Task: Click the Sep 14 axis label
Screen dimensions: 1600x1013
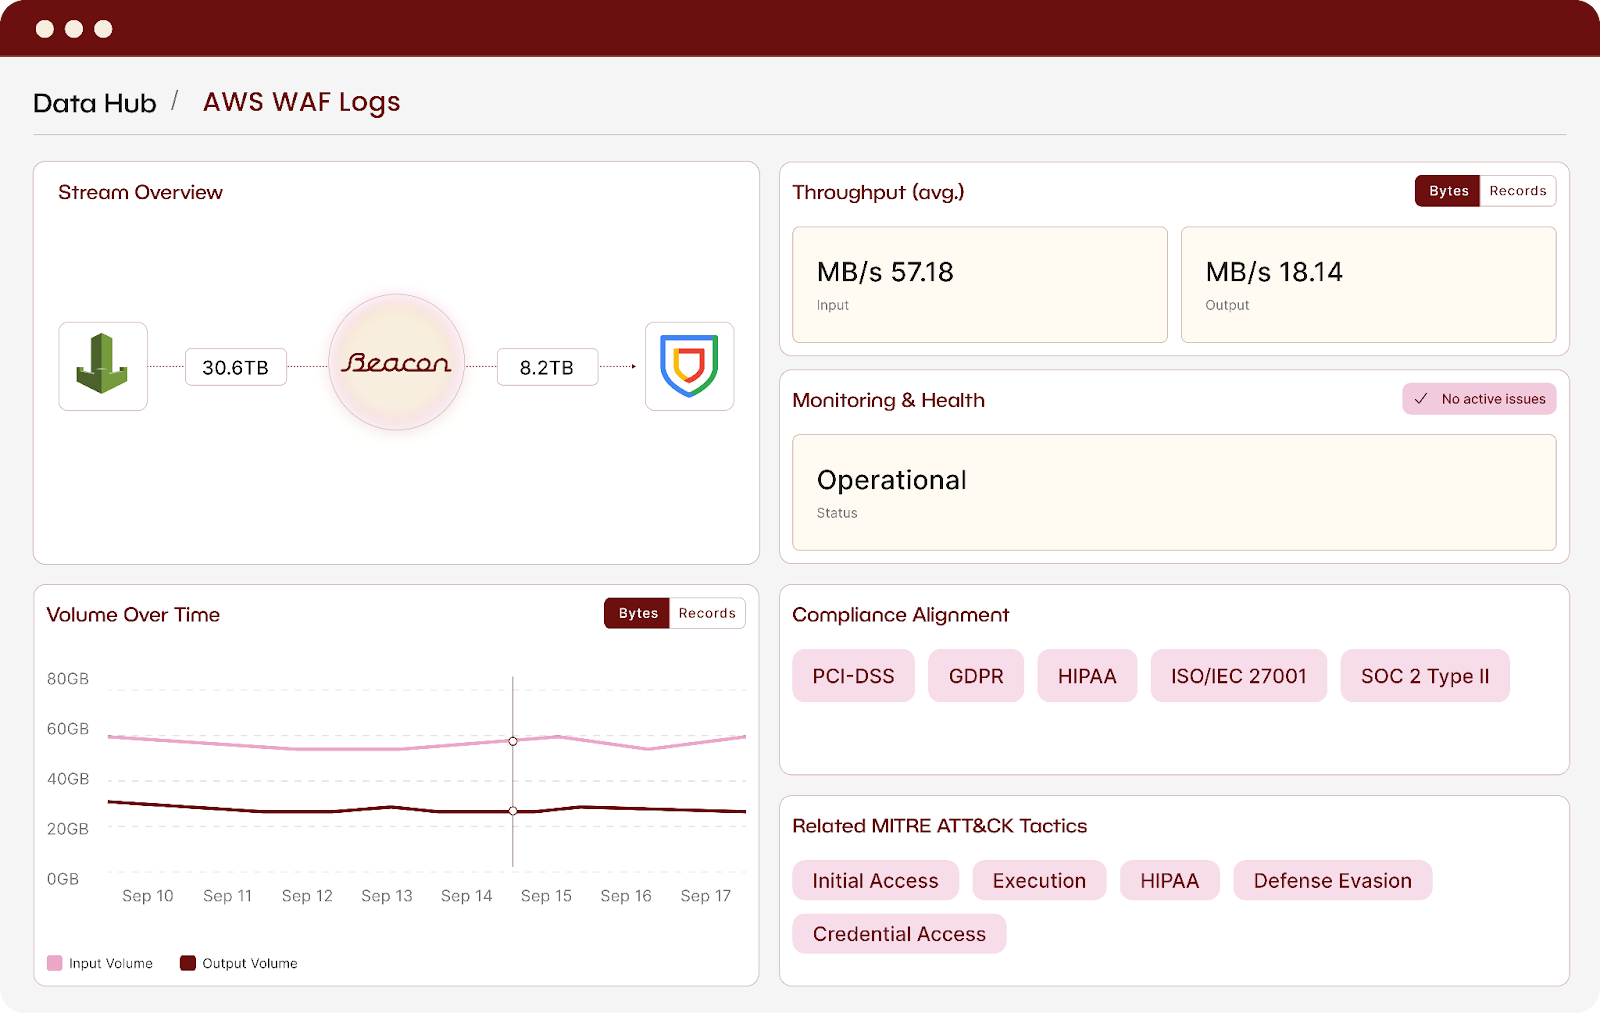Action: 467,896
